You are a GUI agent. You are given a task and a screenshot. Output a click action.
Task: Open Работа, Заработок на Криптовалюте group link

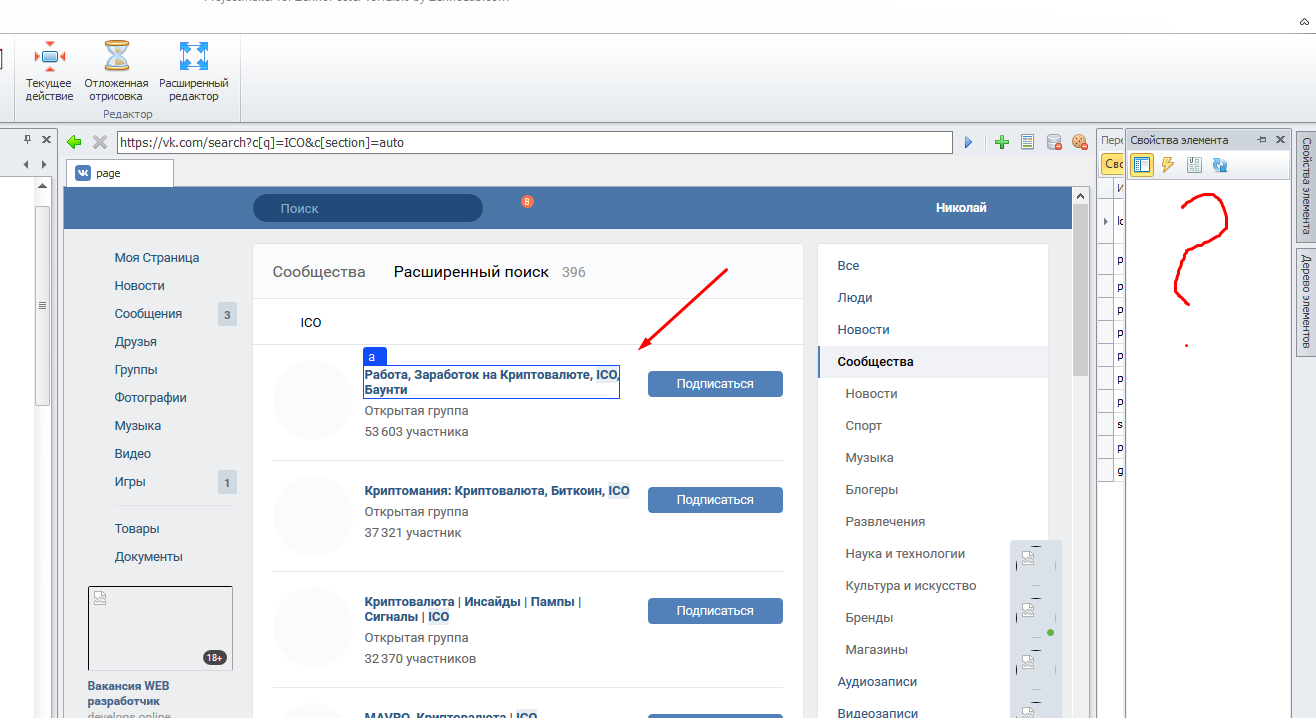492,382
